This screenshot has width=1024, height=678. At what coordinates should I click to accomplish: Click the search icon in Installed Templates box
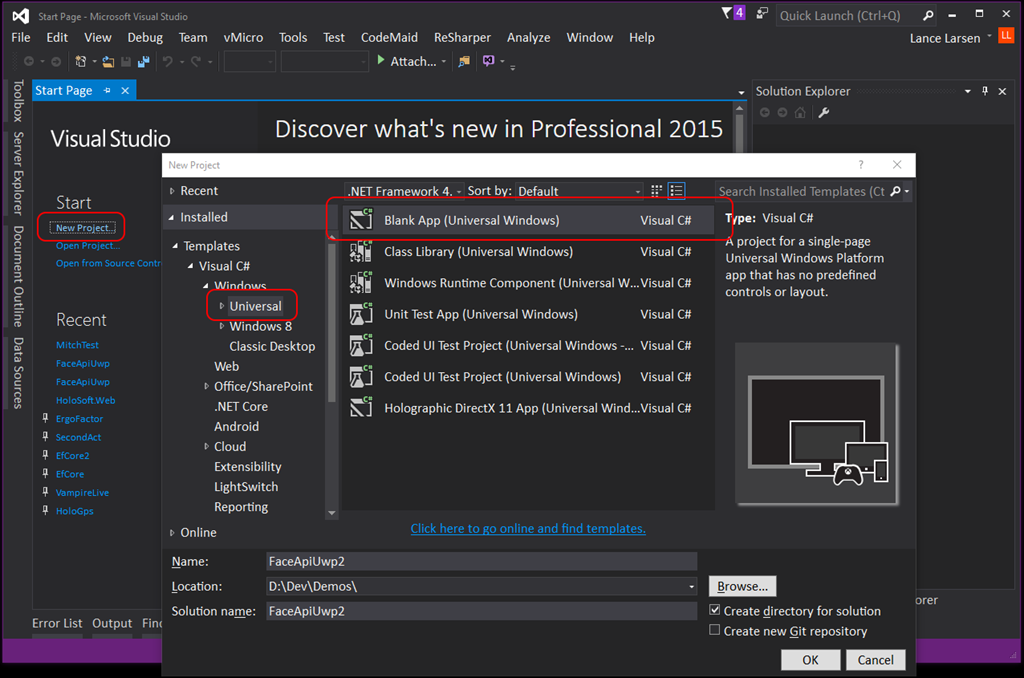click(x=895, y=191)
